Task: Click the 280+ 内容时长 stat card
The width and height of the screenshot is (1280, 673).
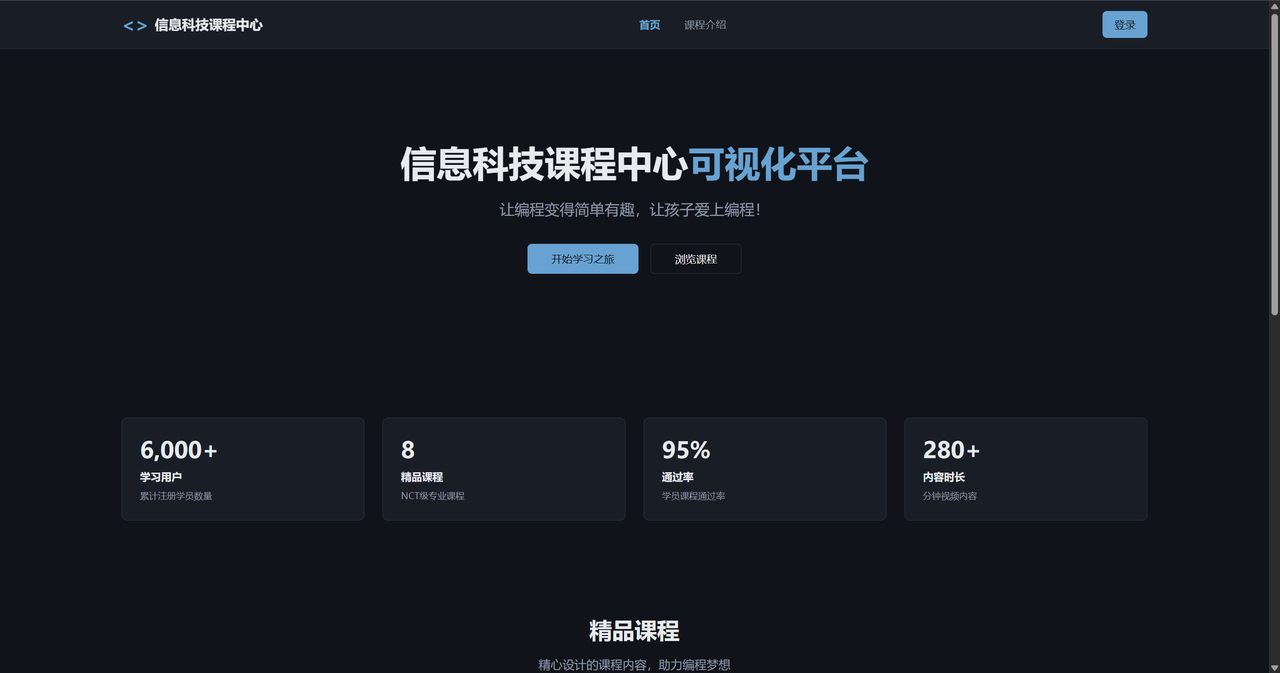Action: (1025, 468)
